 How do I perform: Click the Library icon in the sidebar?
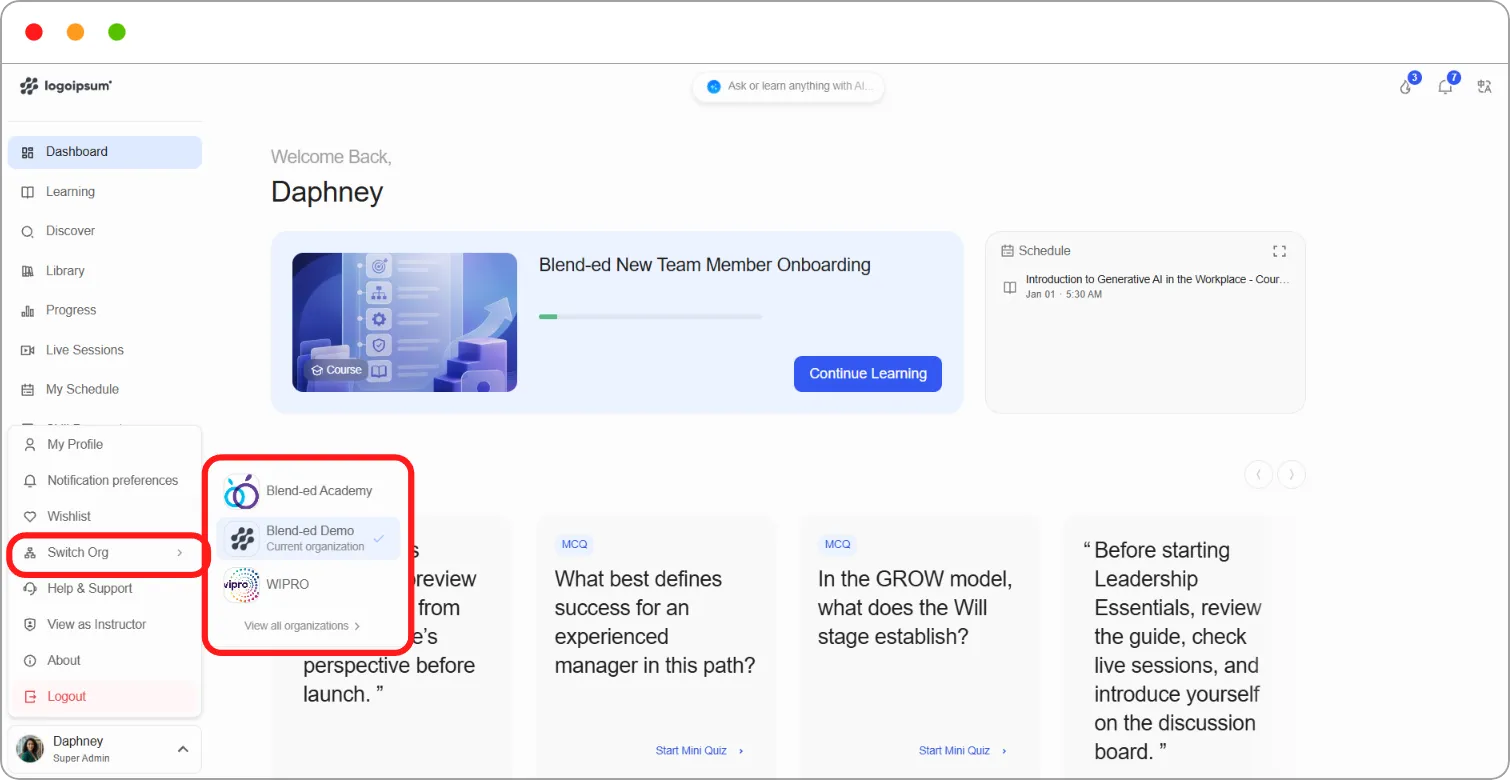click(x=28, y=271)
